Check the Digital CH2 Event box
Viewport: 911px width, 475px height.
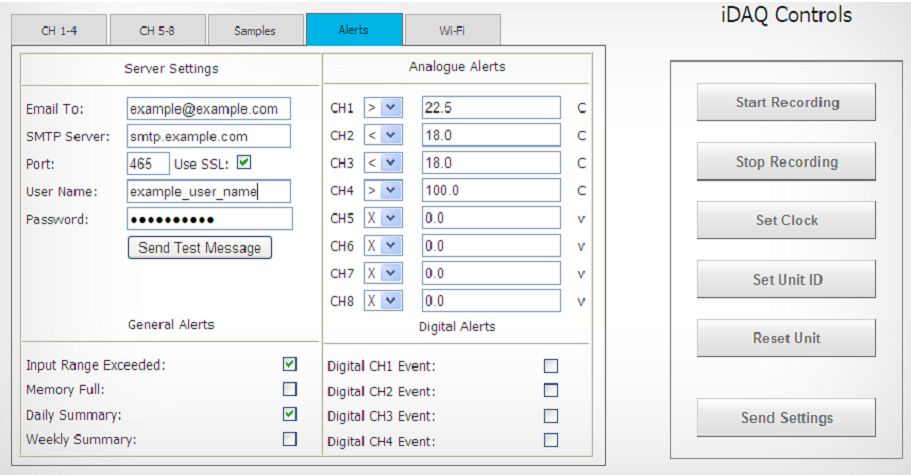[x=551, y=390]
